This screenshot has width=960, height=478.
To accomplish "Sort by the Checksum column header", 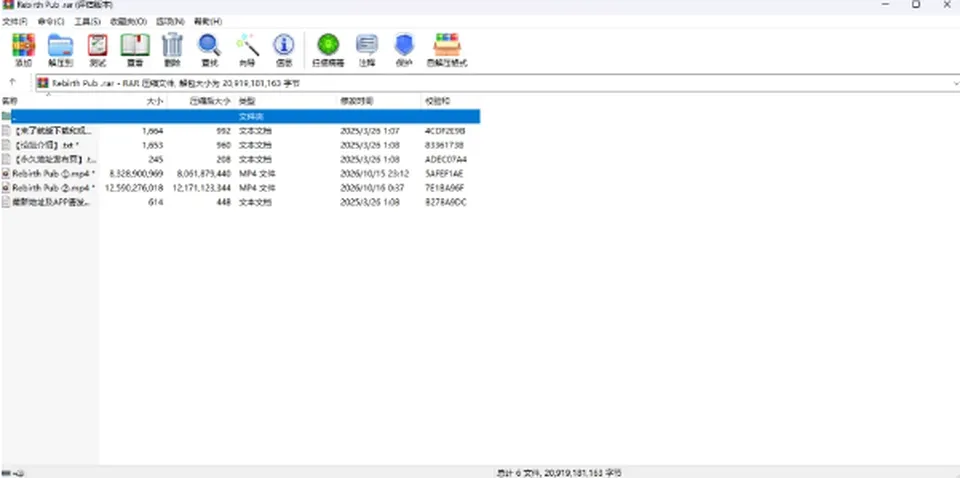I will point(451,101).
